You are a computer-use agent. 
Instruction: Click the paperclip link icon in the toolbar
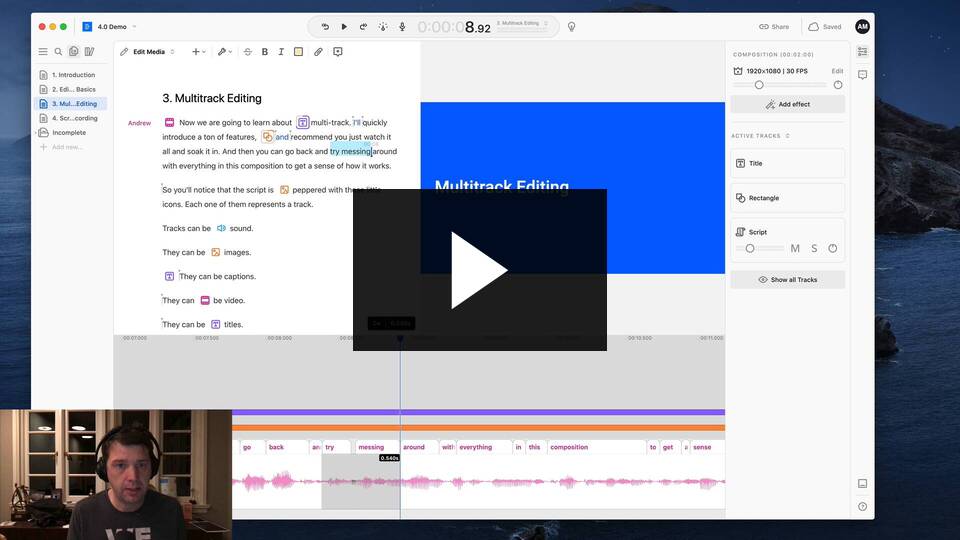tap(318, 52)
